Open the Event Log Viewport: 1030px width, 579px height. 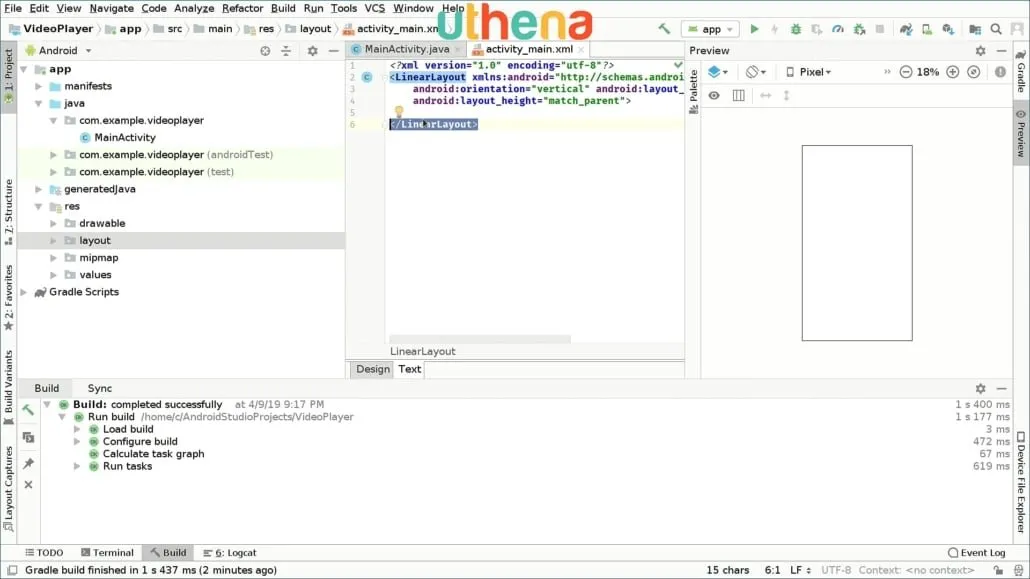(976, 553)
